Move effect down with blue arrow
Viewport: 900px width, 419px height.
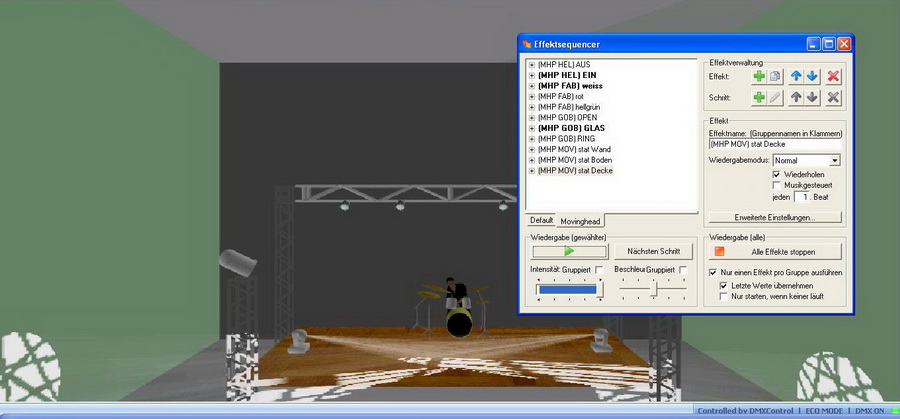(x=813, y=76)
